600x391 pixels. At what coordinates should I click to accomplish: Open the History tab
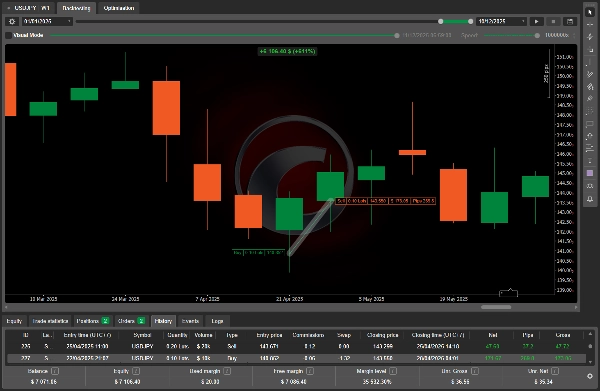163,321
